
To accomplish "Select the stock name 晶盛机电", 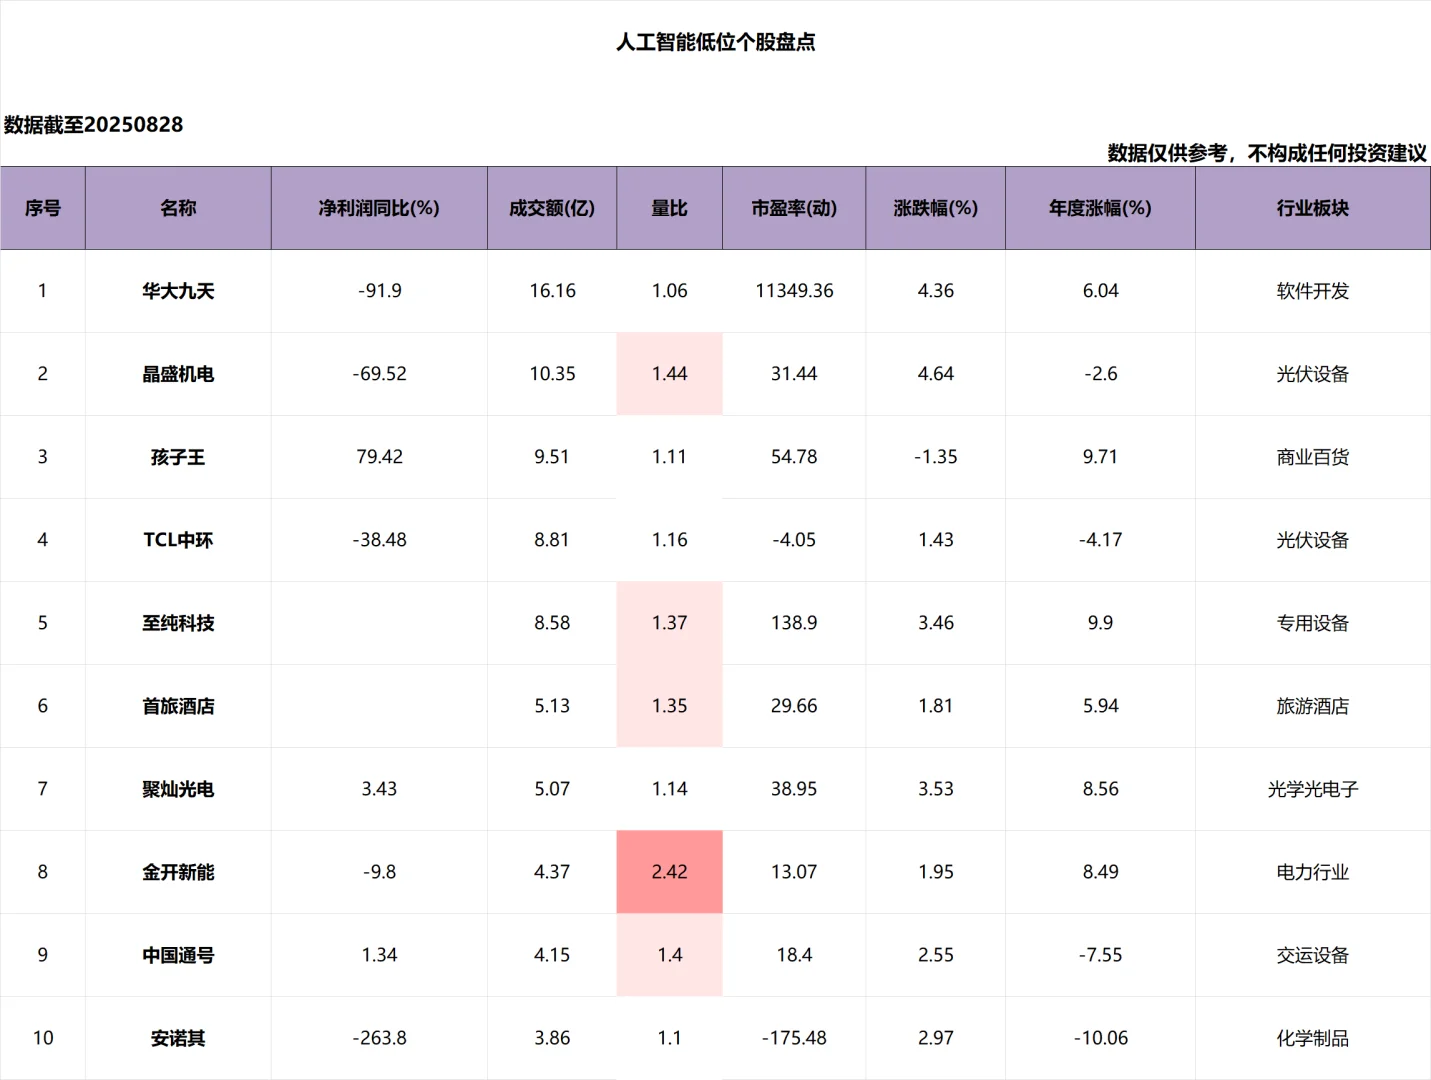I will (178, 374).
